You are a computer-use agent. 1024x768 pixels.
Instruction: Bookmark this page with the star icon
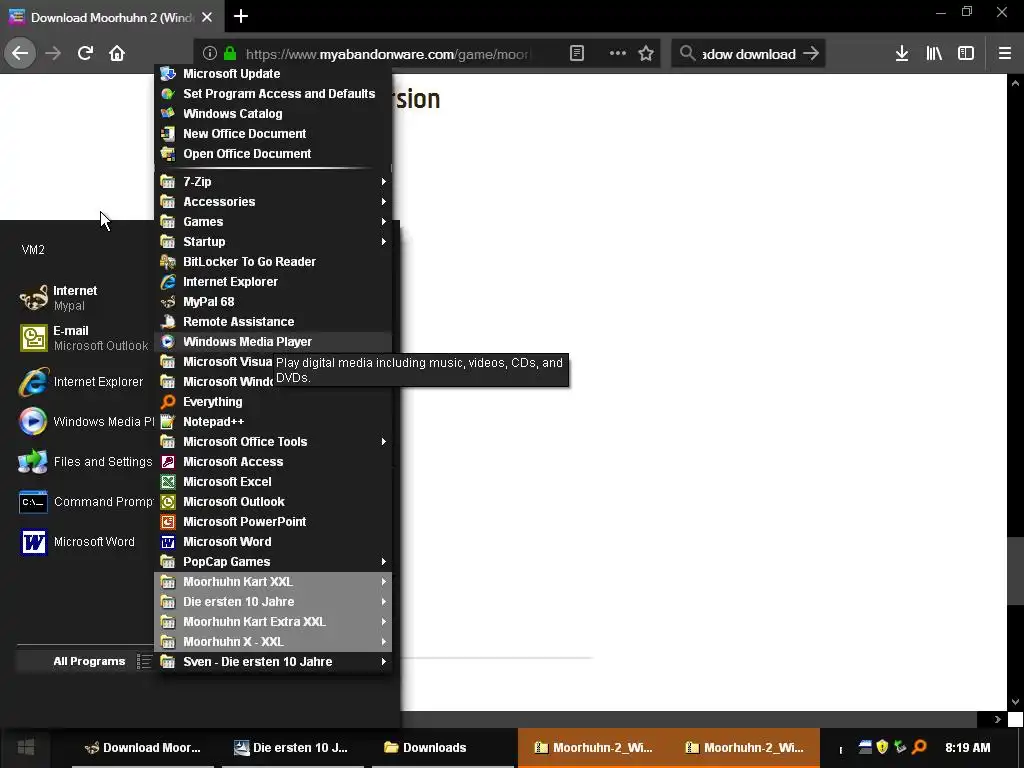[646, 53]
